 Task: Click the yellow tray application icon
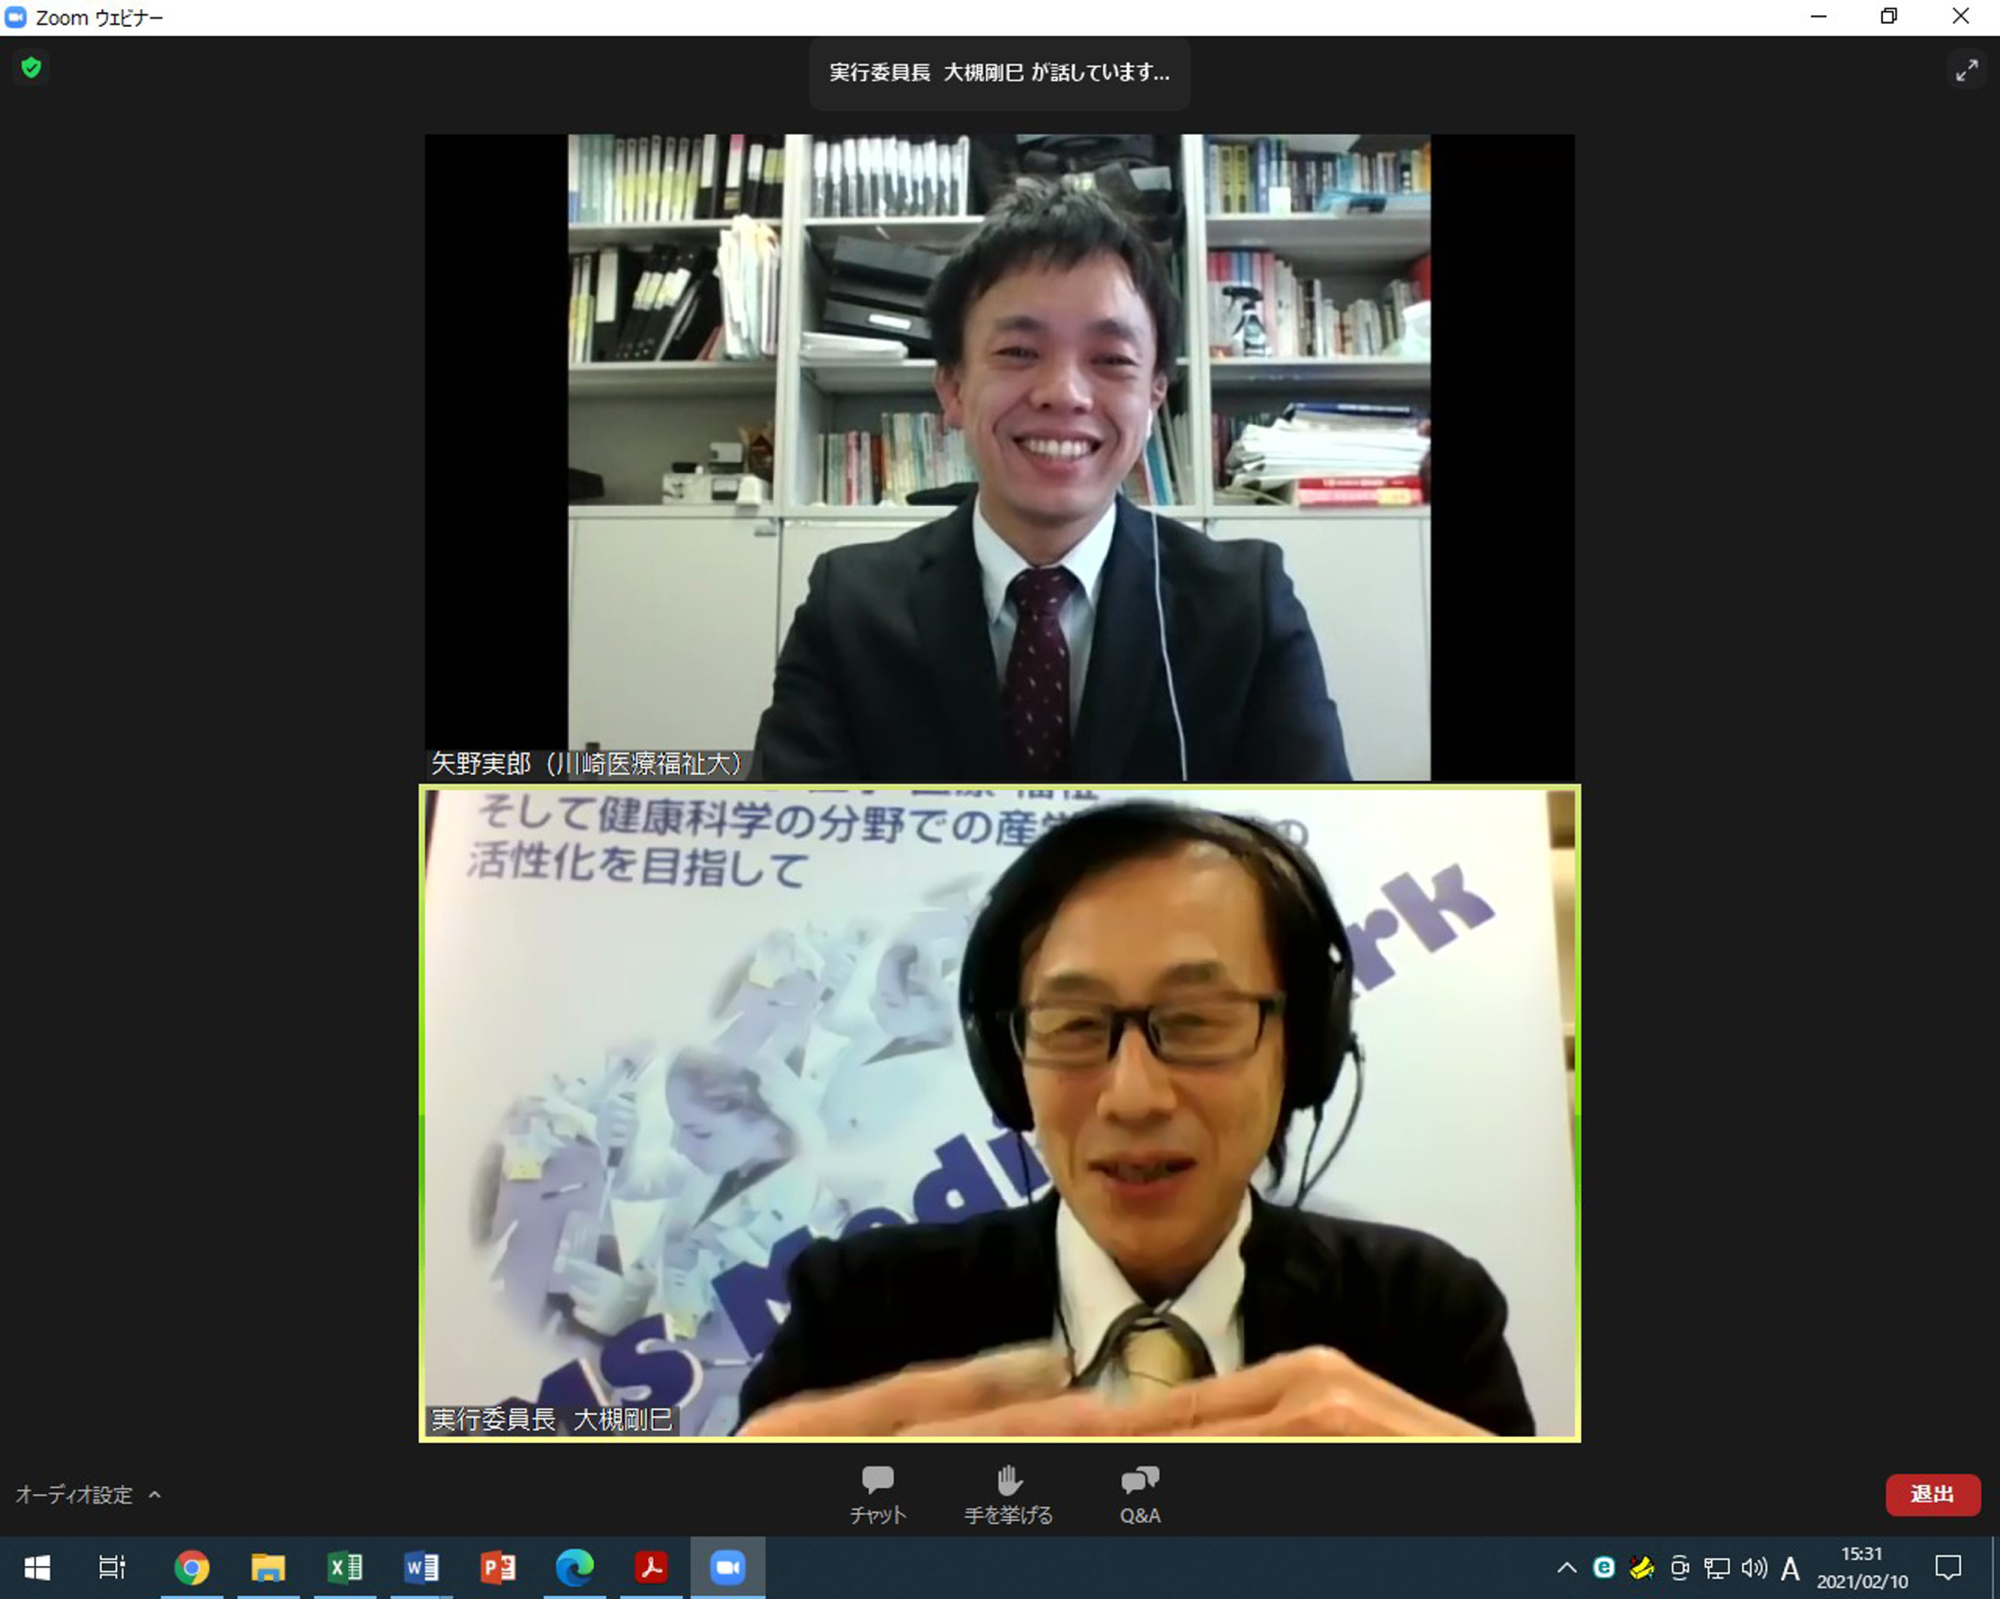click(1641, 1568)
